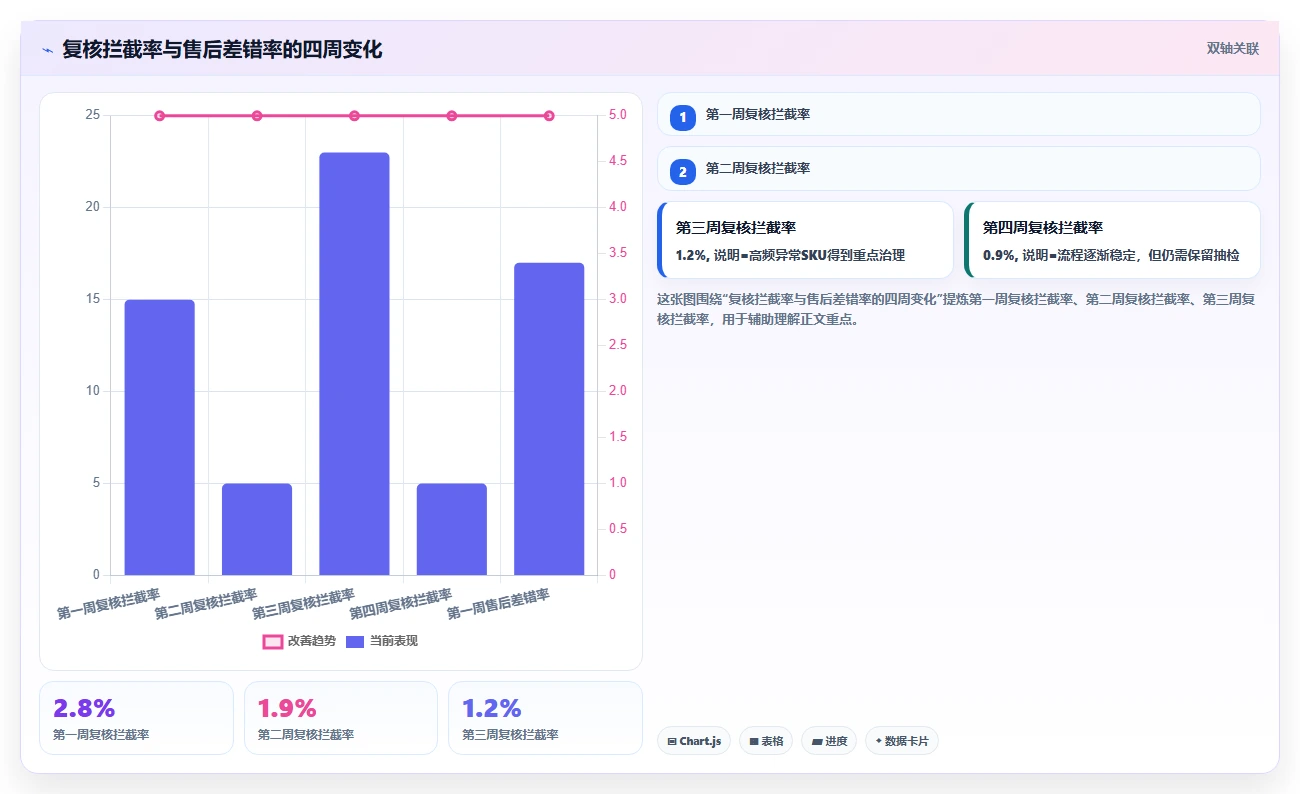Viewport: 1300px width, 794px height.
Task: Open the 第四周复核拦截率 0.9% detail card
Action: point(1112,240)
